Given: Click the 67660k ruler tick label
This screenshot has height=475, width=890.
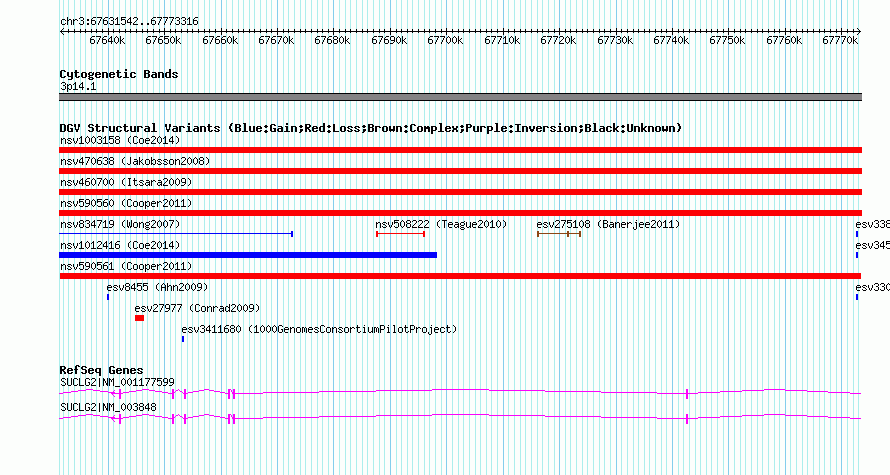Looking at the screenshot, I should (220, 40).
